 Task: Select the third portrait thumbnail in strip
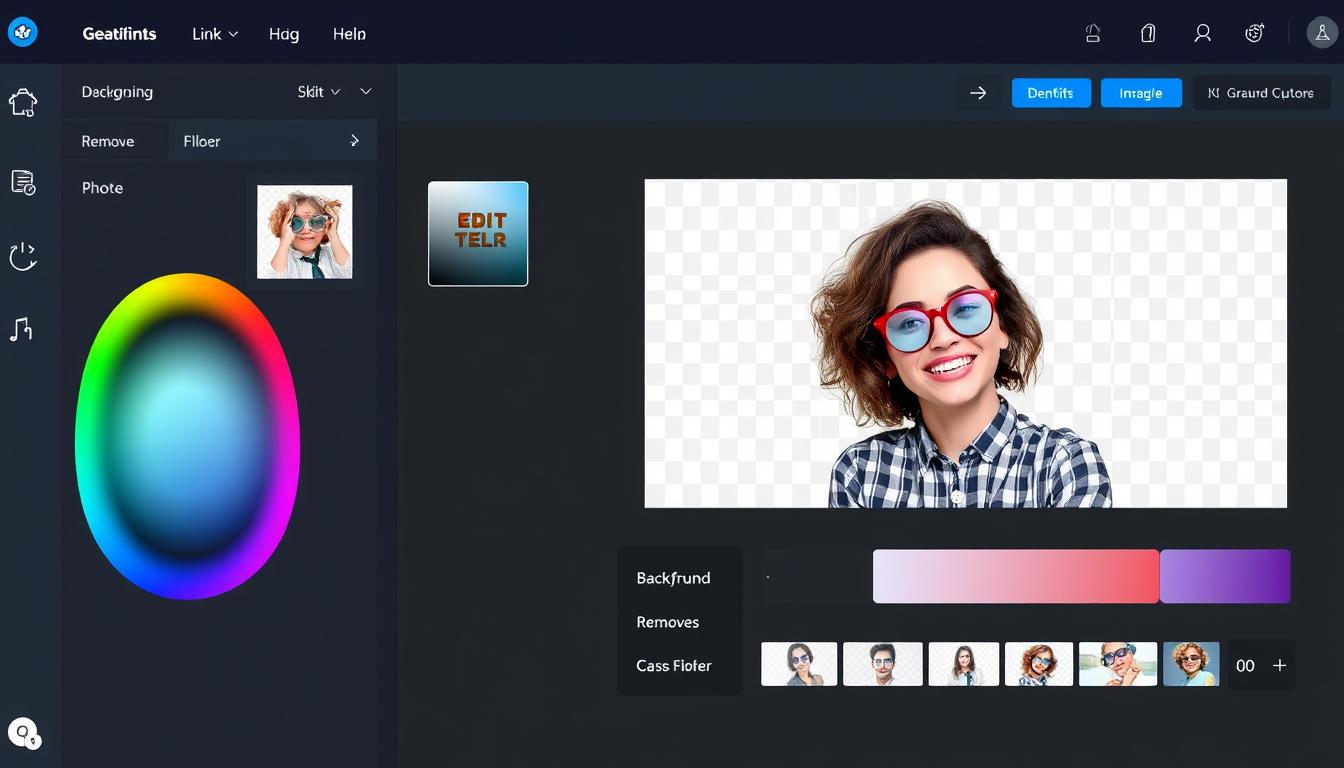point(963,664)
